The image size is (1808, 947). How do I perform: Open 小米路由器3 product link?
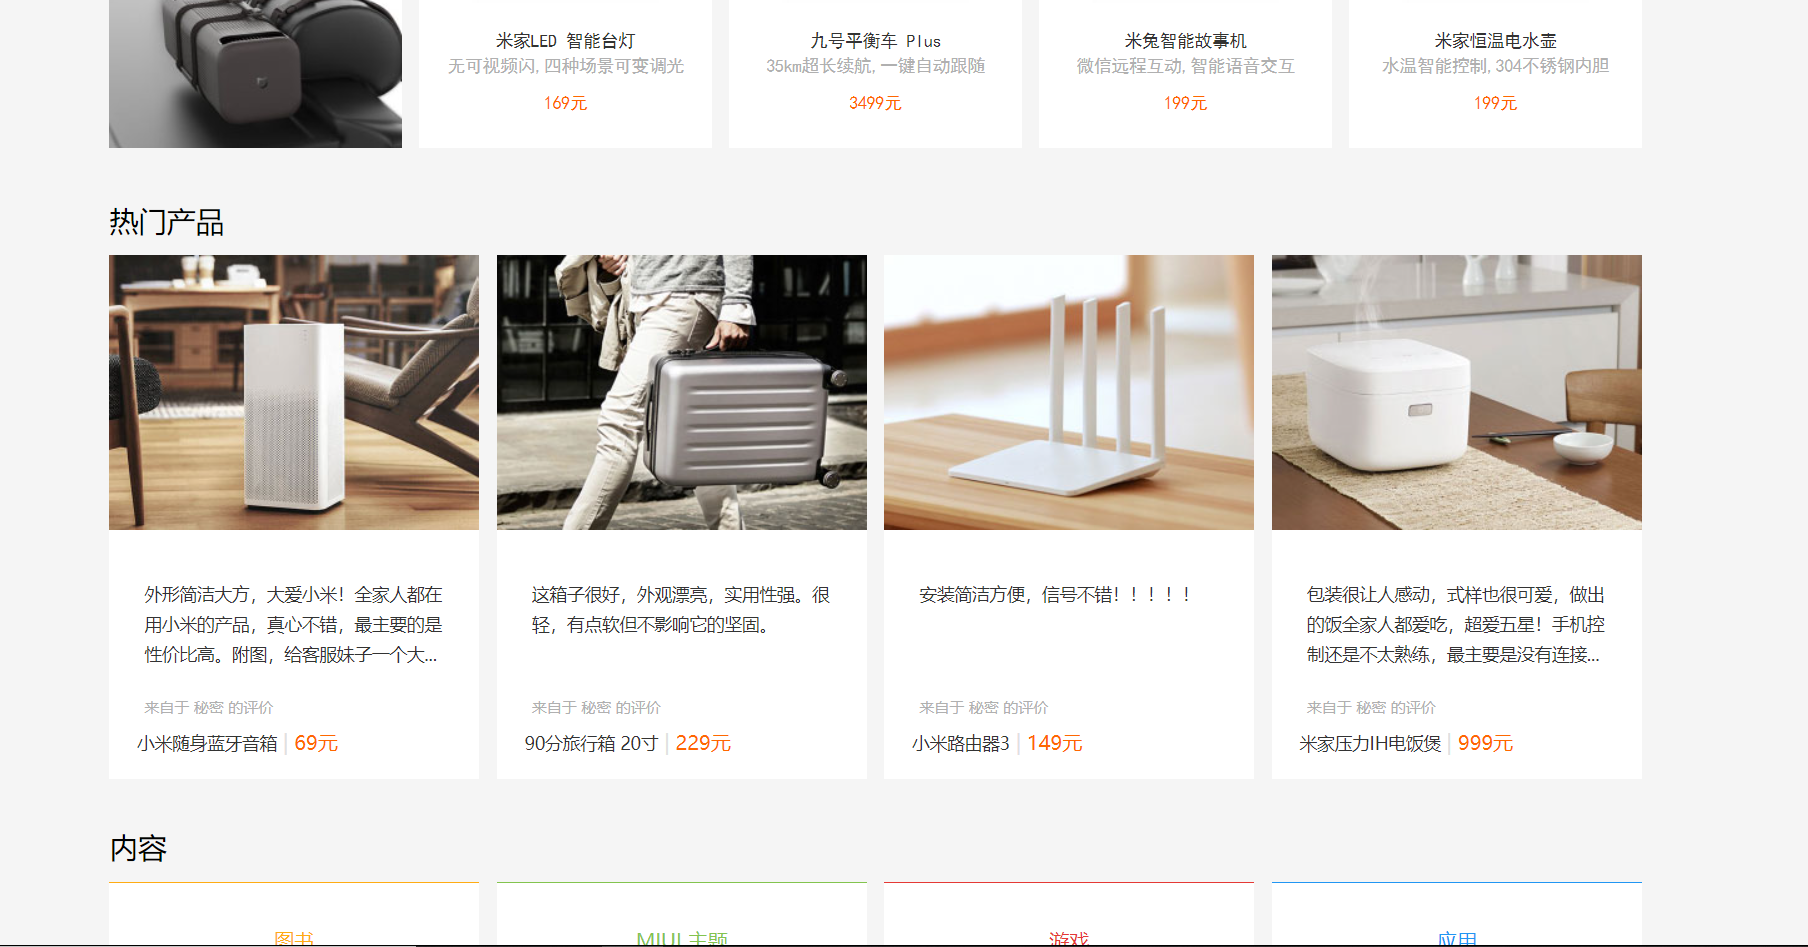point(961,744)
